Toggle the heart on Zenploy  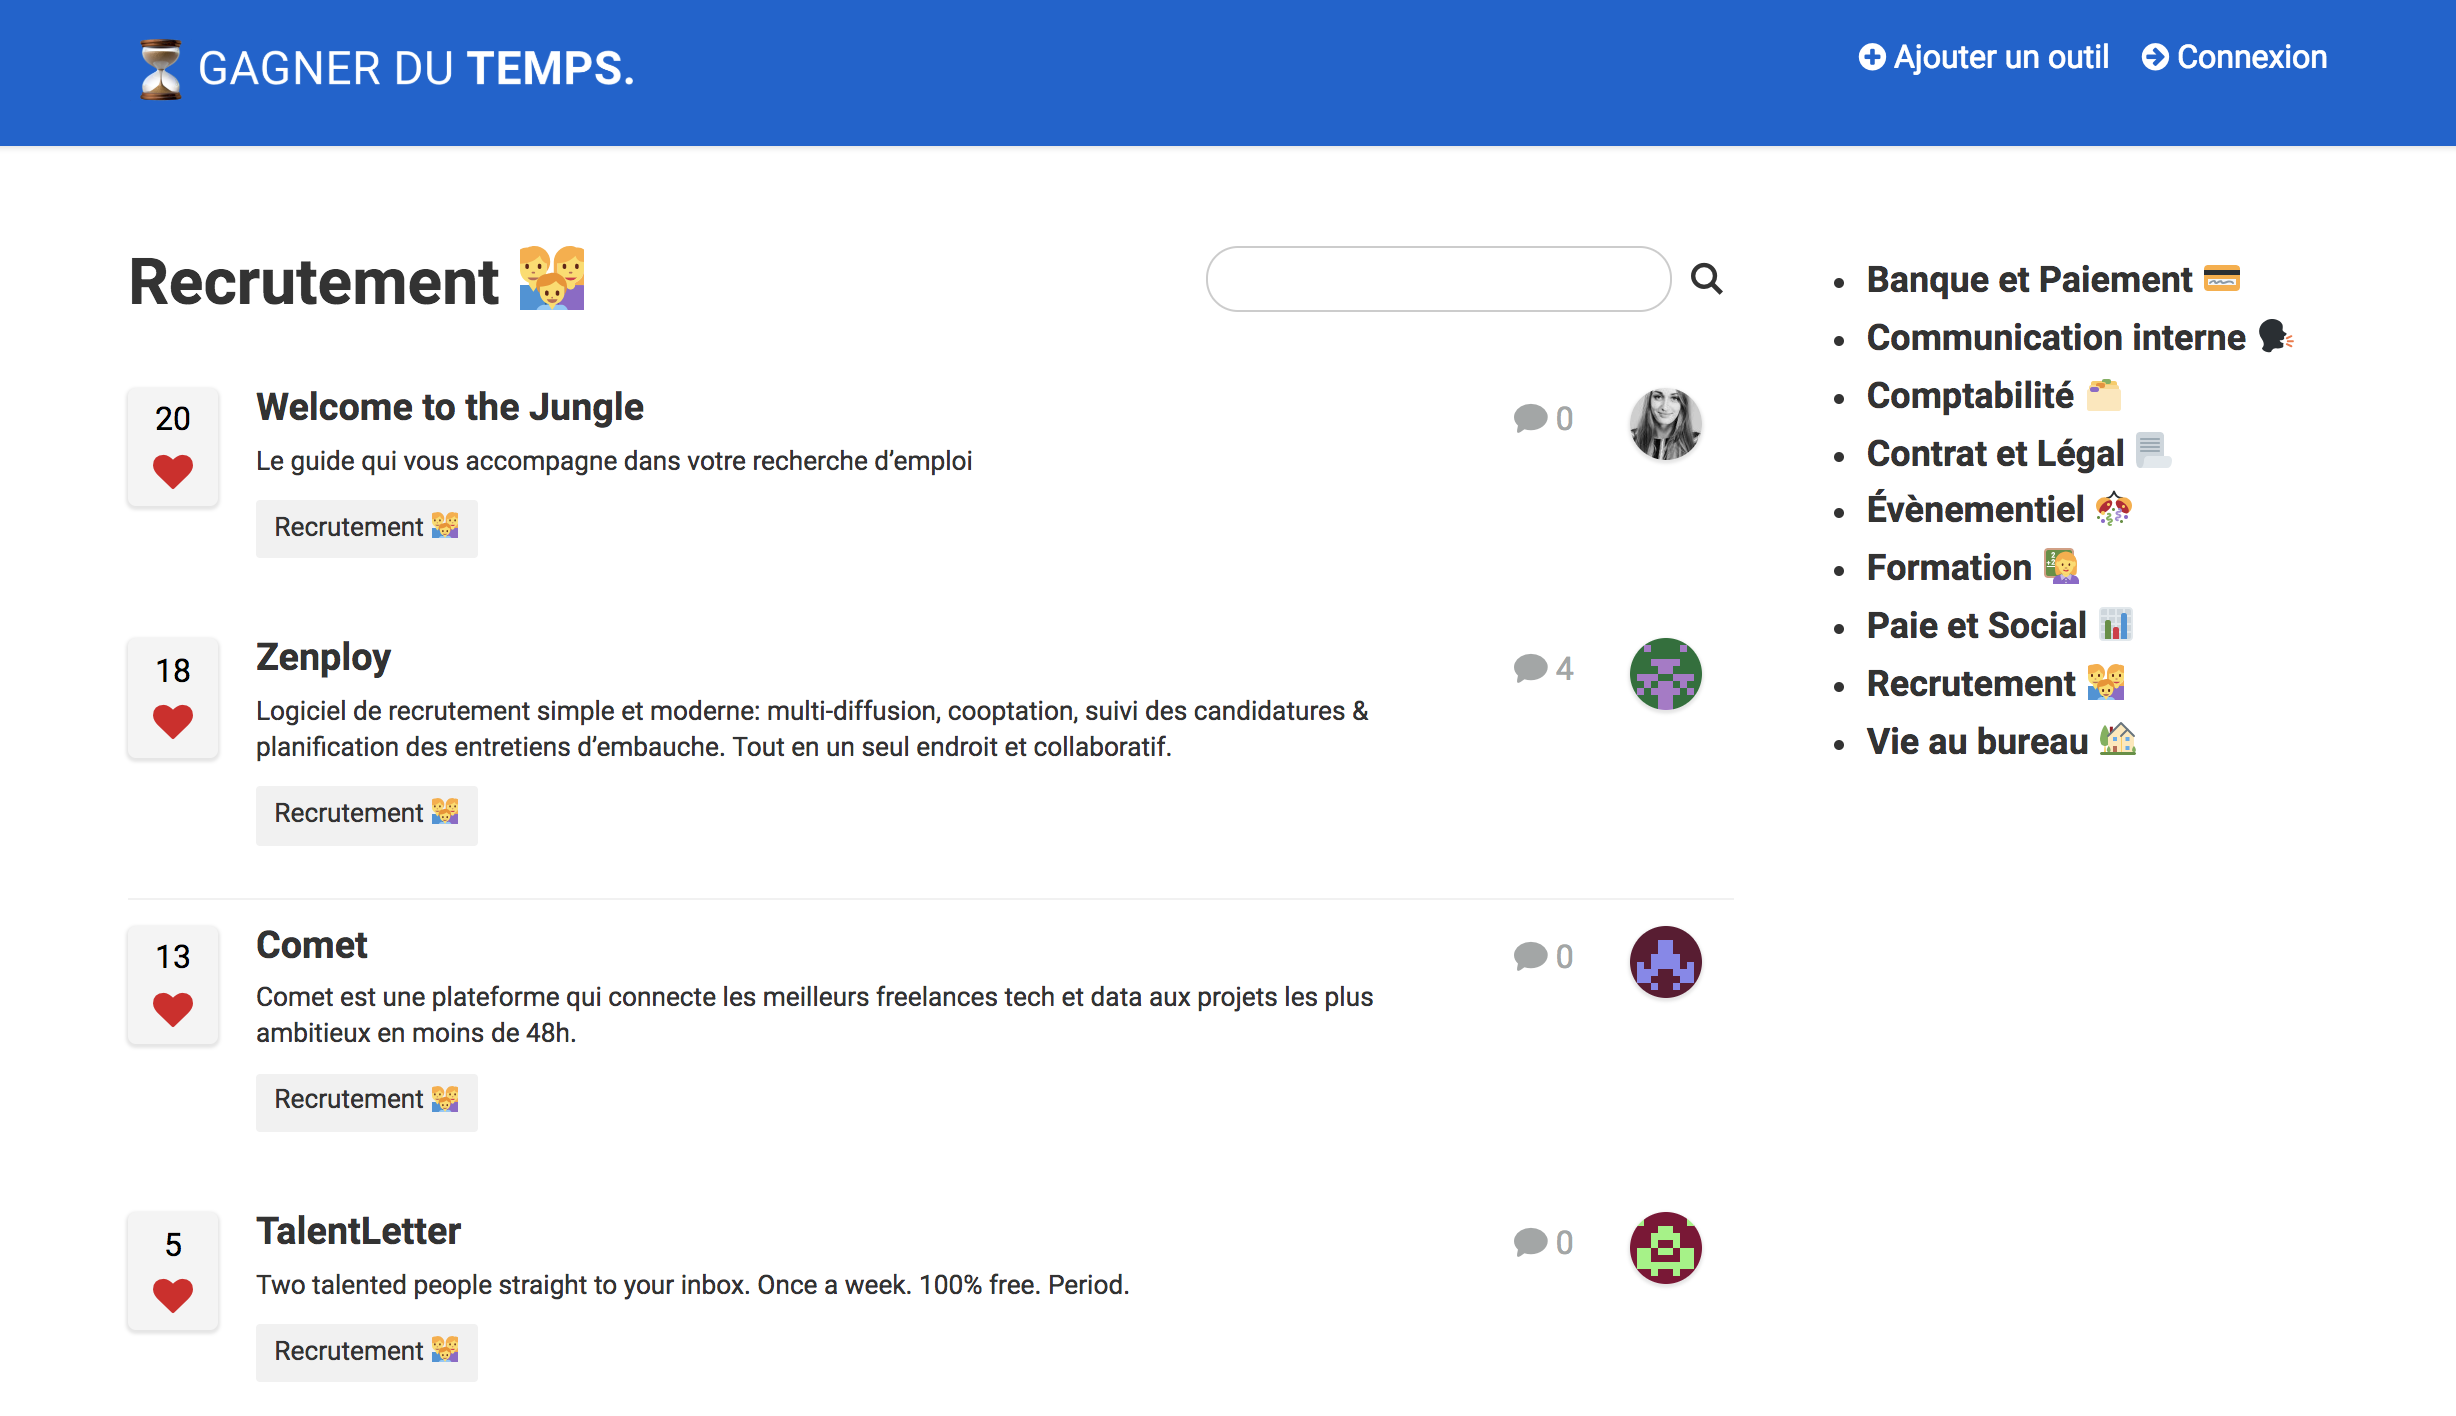click(173, 721)
